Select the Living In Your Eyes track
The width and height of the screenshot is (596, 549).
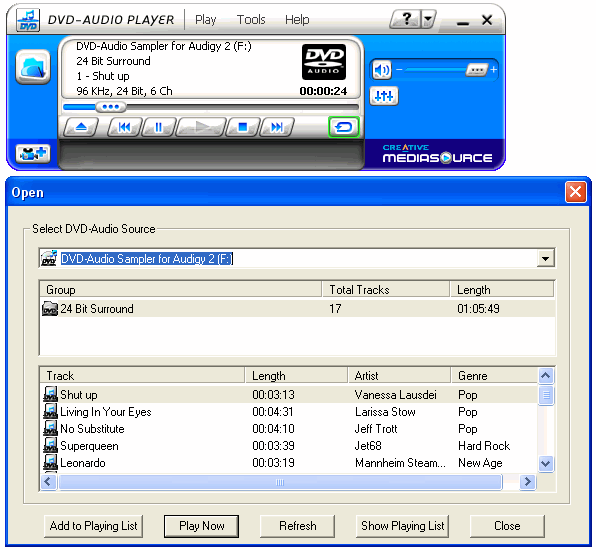(289, 412)
